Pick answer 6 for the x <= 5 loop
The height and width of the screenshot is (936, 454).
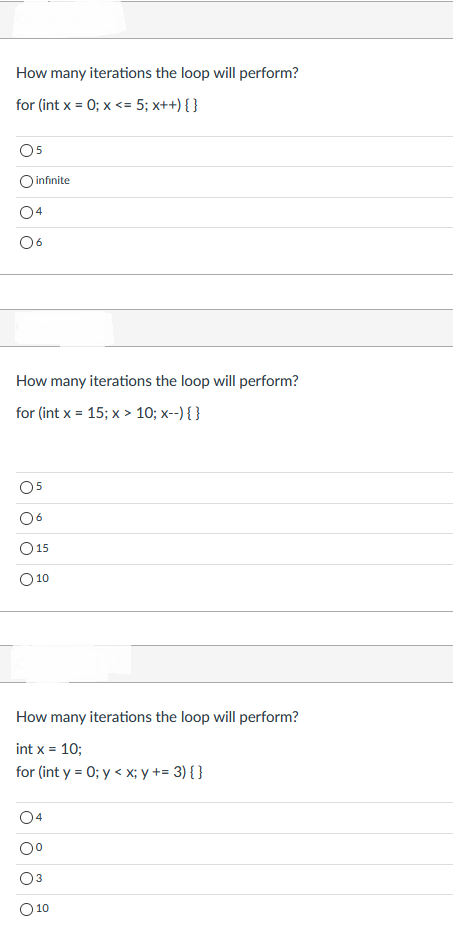pos(26,242)
